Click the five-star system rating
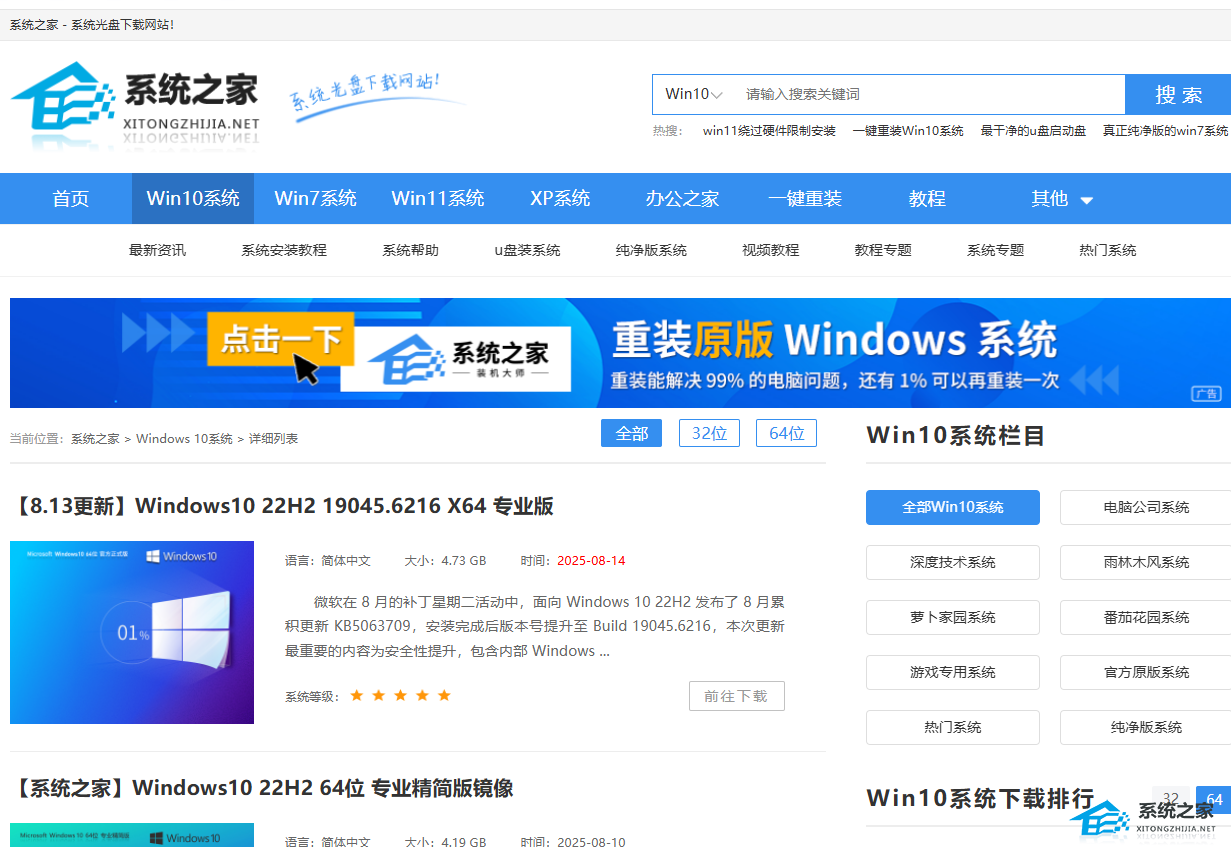Viewport: 1231px width, 847px height. click(400, 695)
